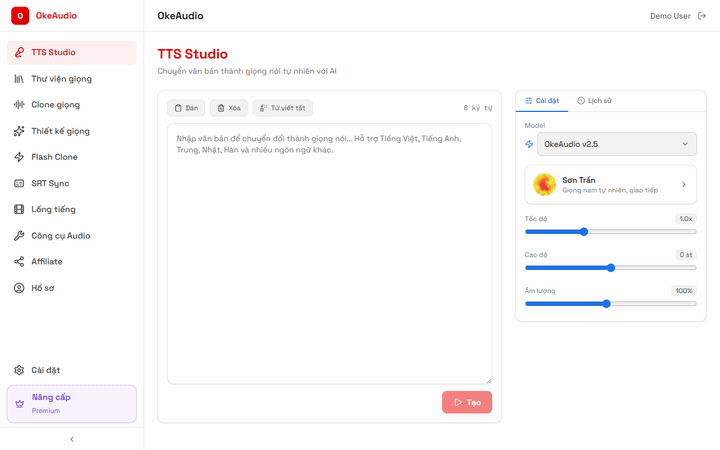Image resolution: width=720 pixels, height=450 pixels.
Task: Click the Thư viện giọng library icon
Action: [19, 79]
